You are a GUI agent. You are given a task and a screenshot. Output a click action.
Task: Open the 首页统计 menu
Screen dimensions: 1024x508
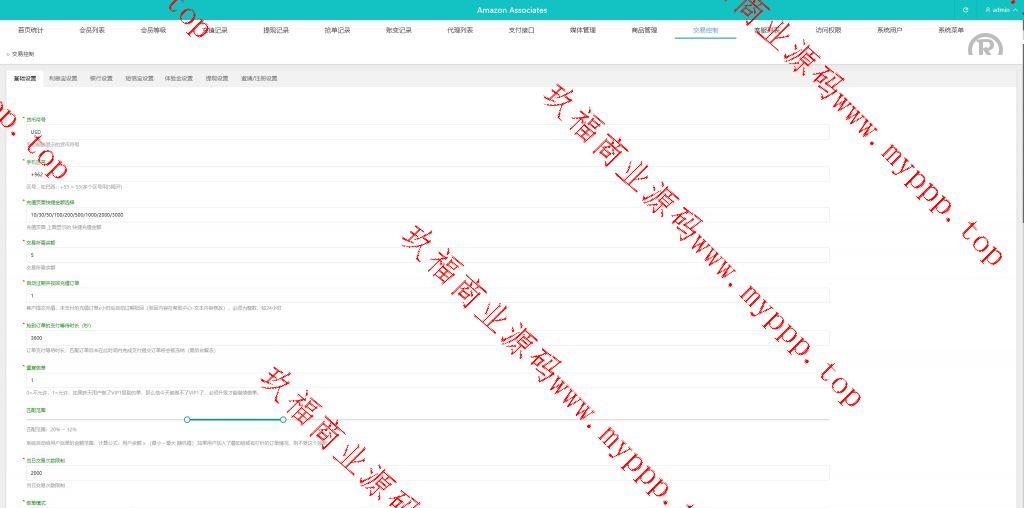click(31, 31)
